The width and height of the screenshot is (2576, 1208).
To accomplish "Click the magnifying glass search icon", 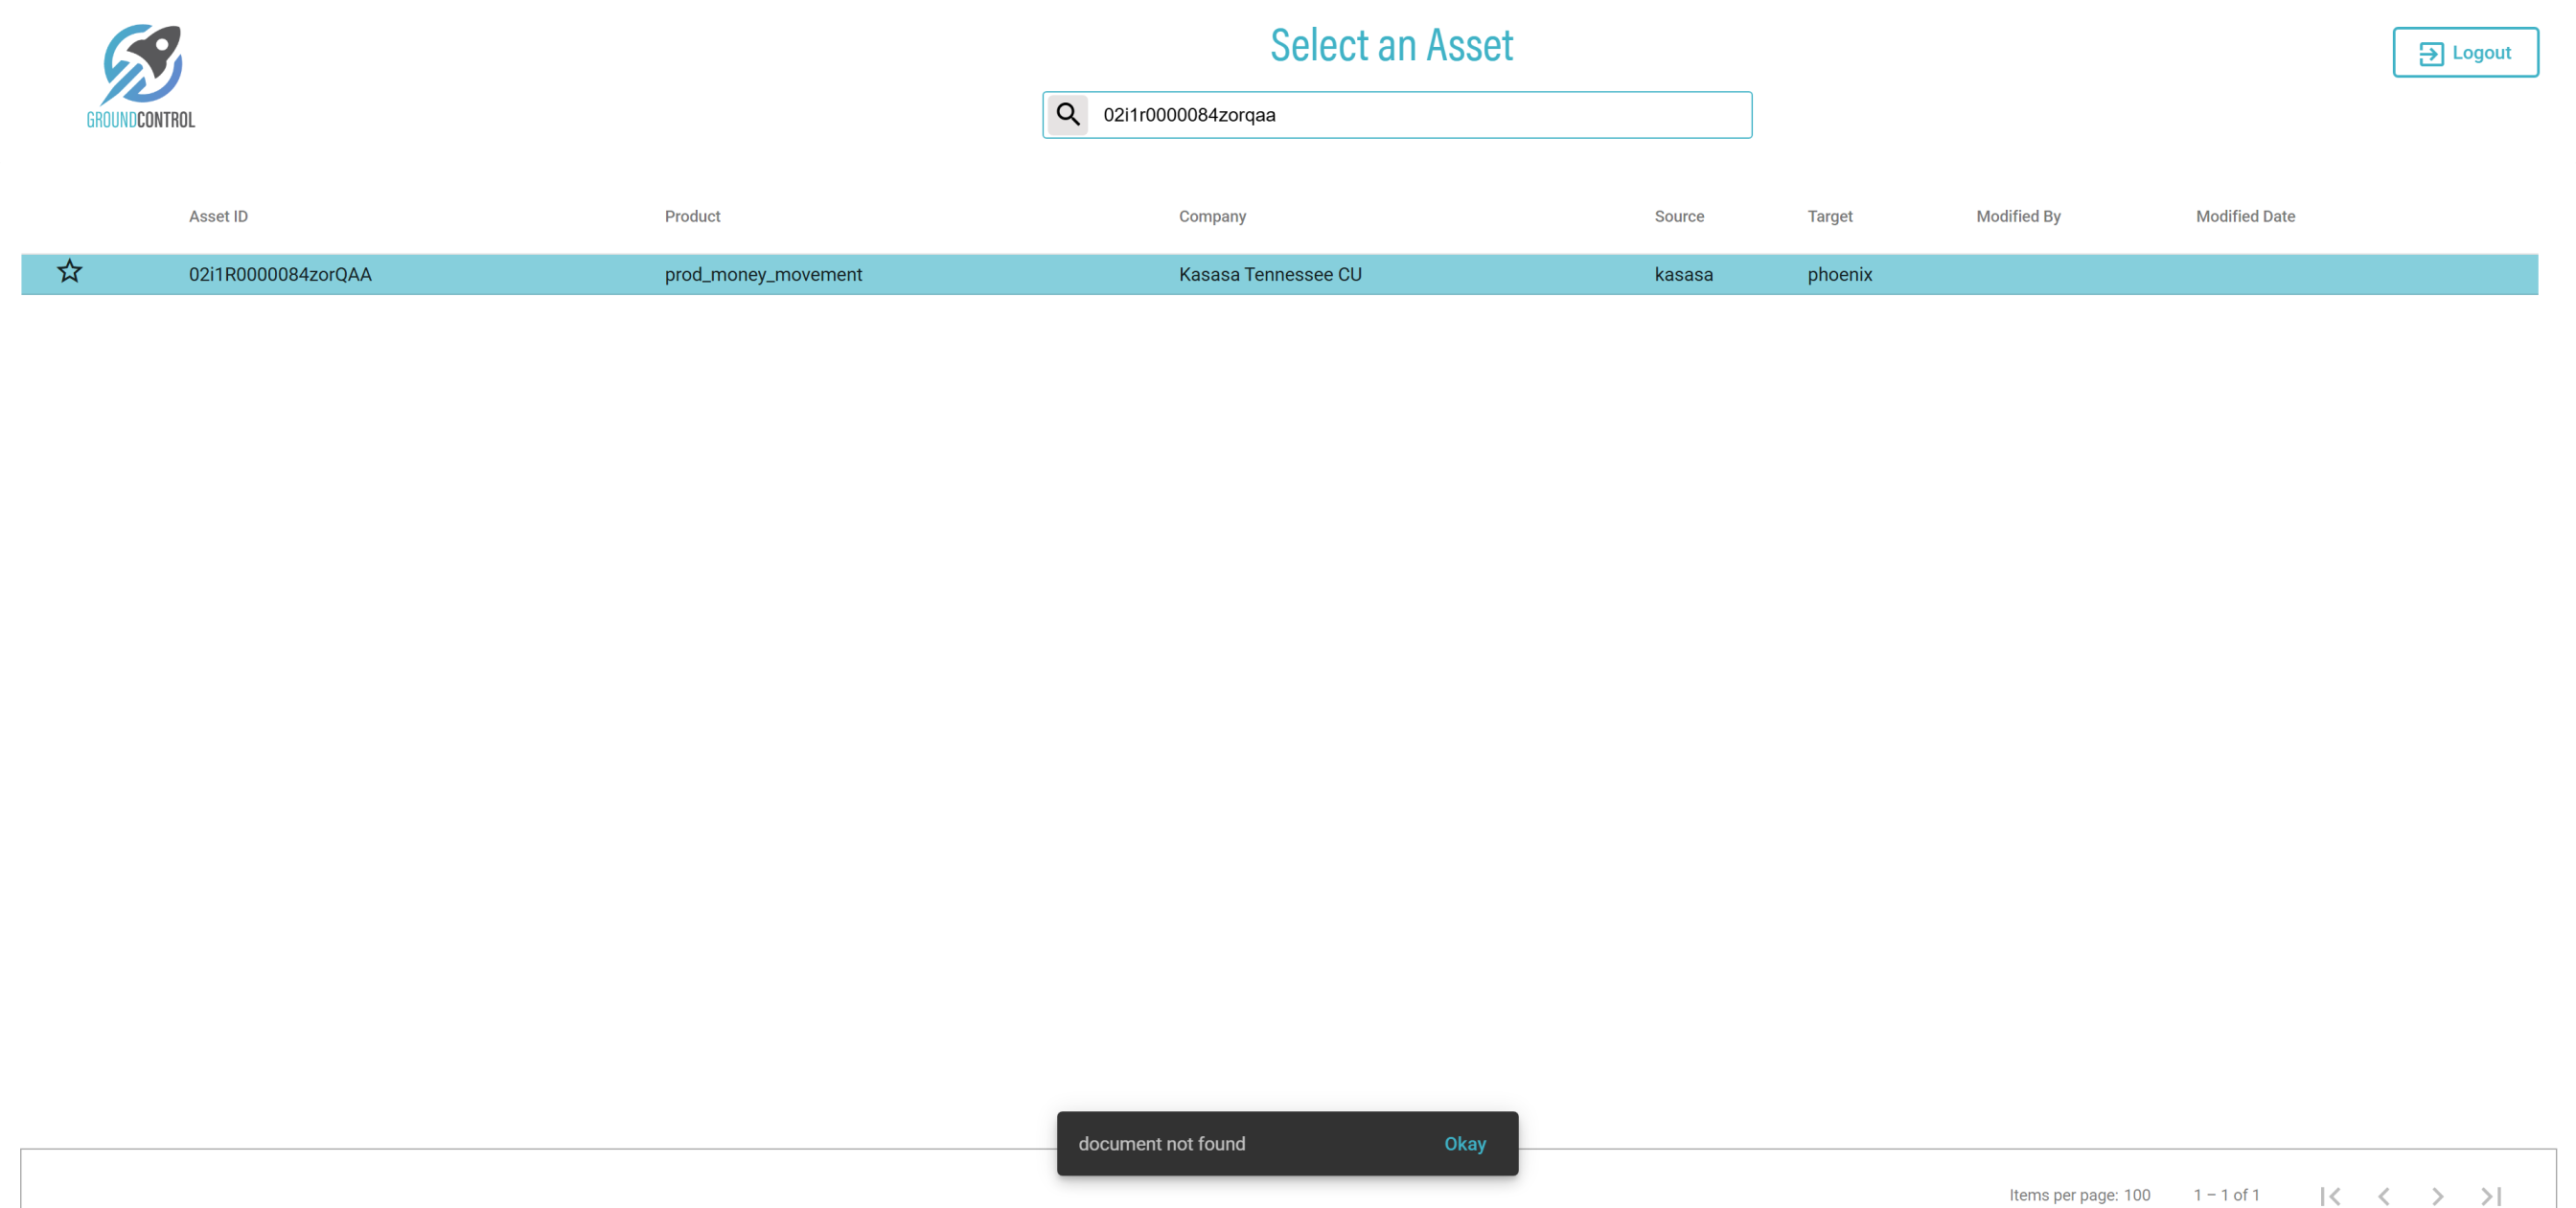I will pyautogui.click(x=1067, y=115).
